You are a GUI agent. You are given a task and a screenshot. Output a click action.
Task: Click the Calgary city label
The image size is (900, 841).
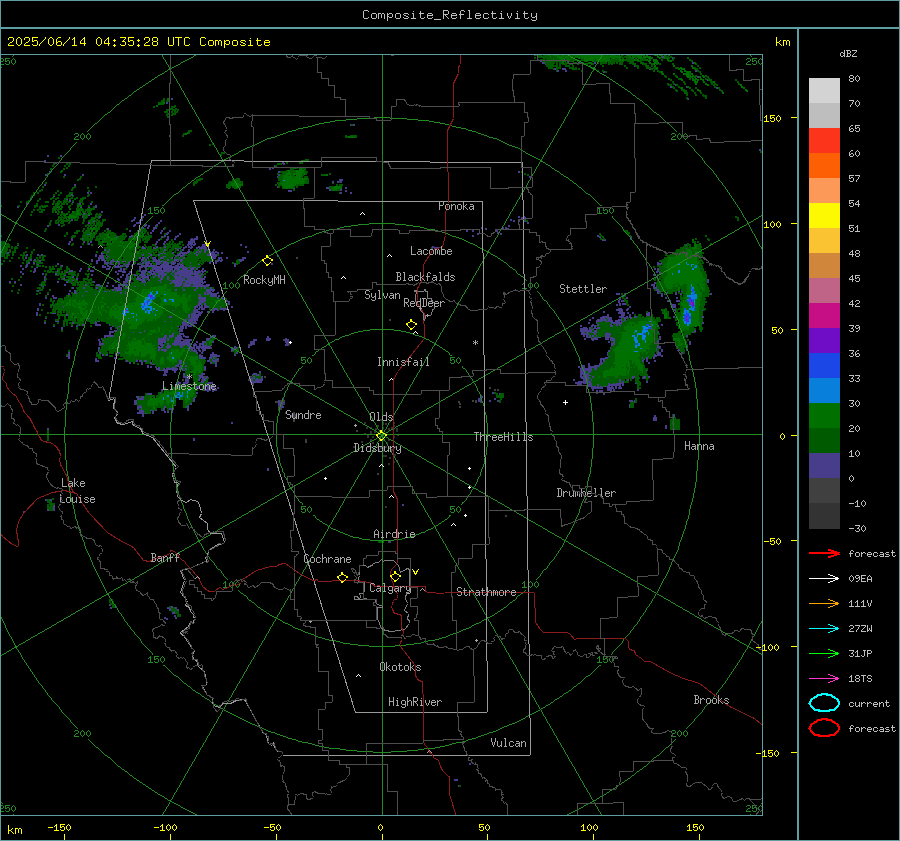coord(390,588)
